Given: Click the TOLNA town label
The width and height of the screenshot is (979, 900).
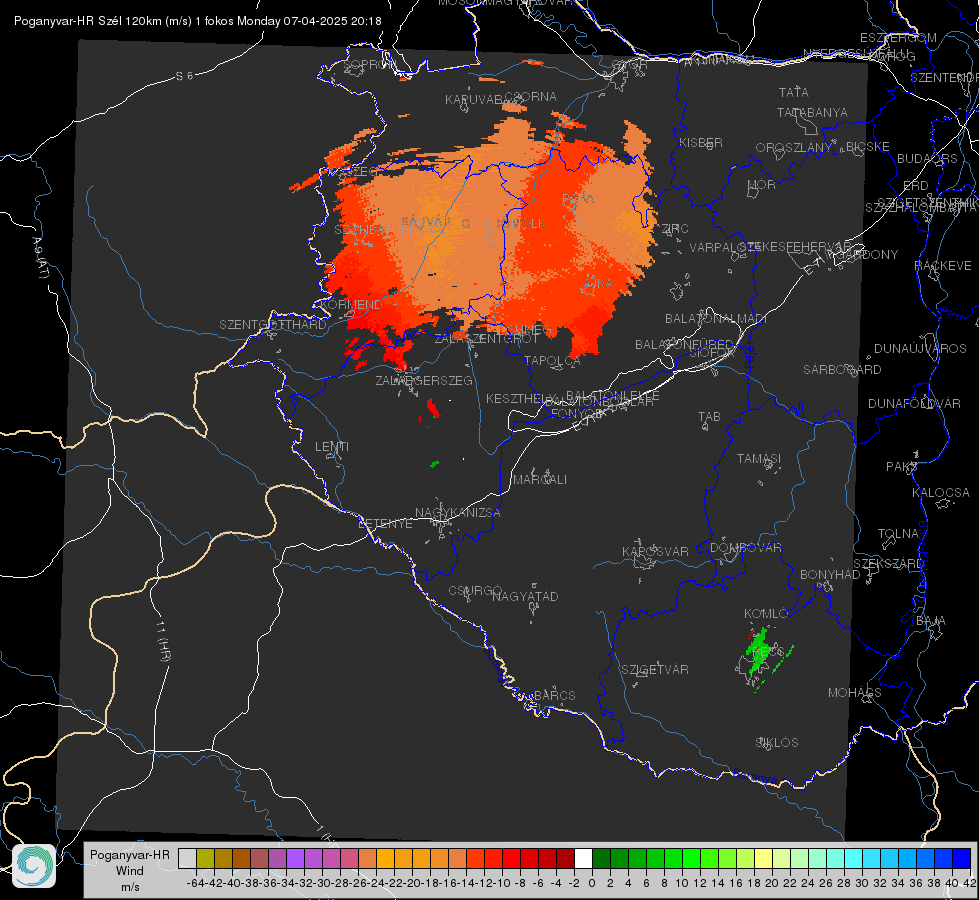Looking at the screenshot, I should point(898,534).
